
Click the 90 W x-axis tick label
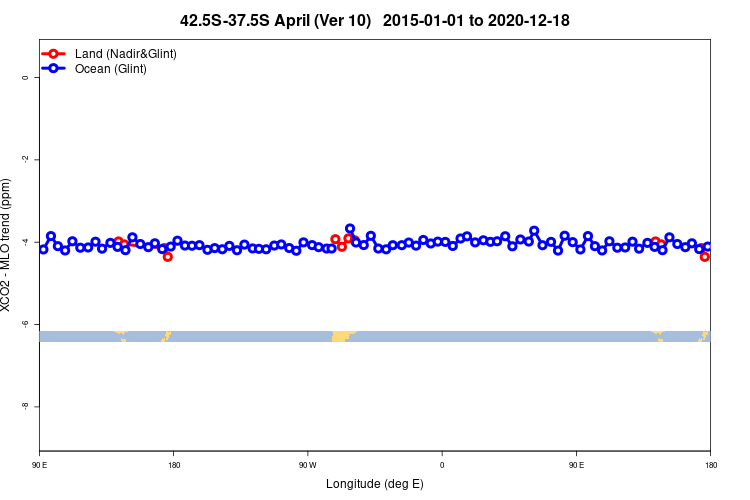coord(308,465)
